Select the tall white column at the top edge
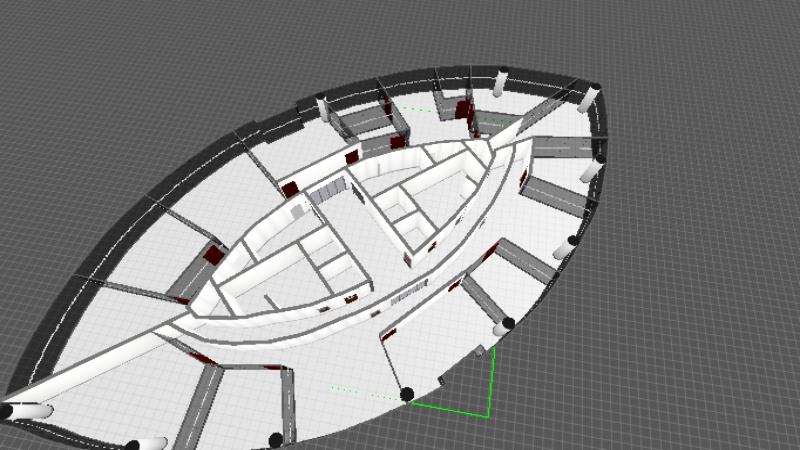800x450 pixels. [501, 82]
